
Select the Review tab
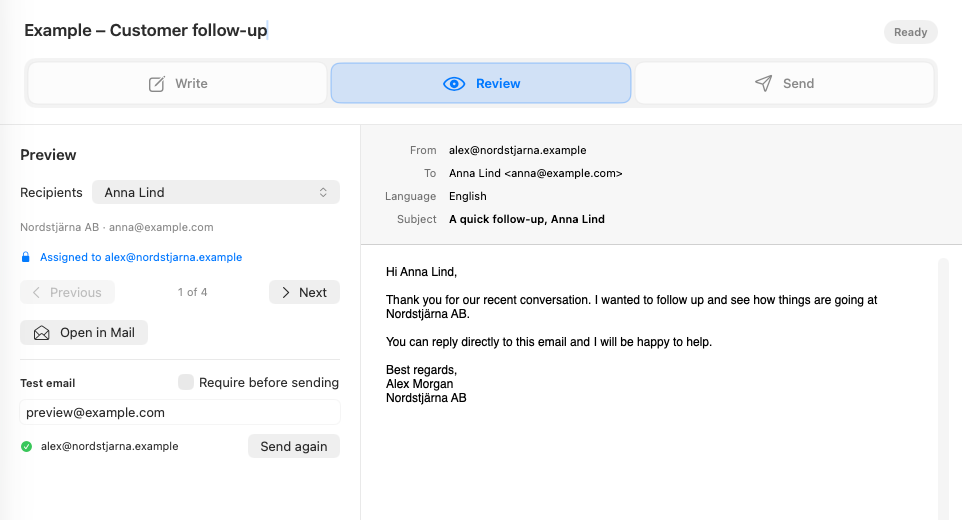pos(481,83)
